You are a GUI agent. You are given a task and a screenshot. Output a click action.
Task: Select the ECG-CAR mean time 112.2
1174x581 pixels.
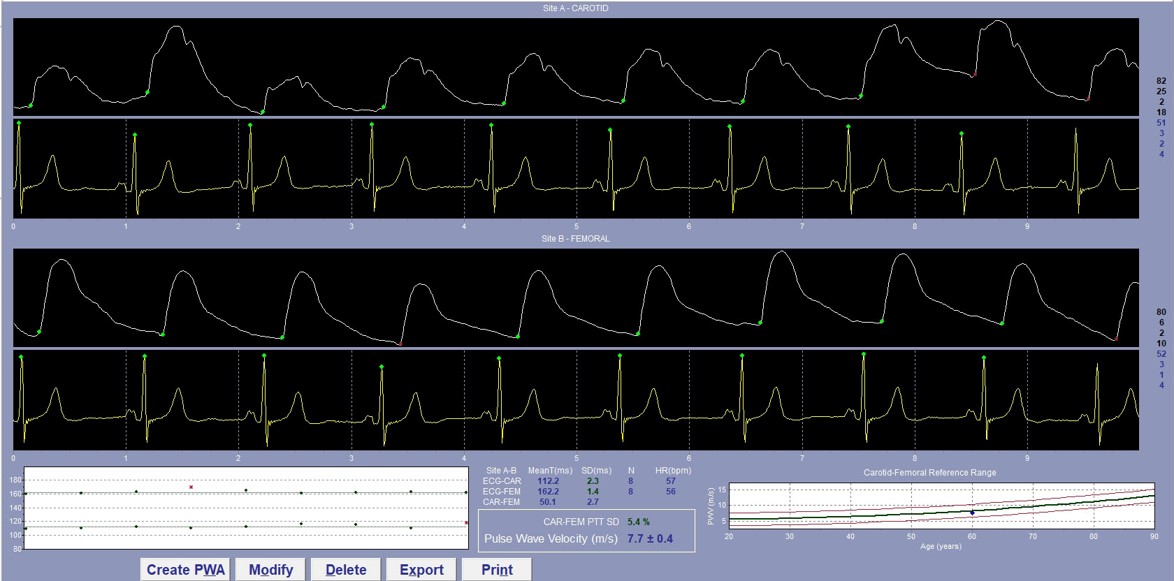click(x=547, y=481)
